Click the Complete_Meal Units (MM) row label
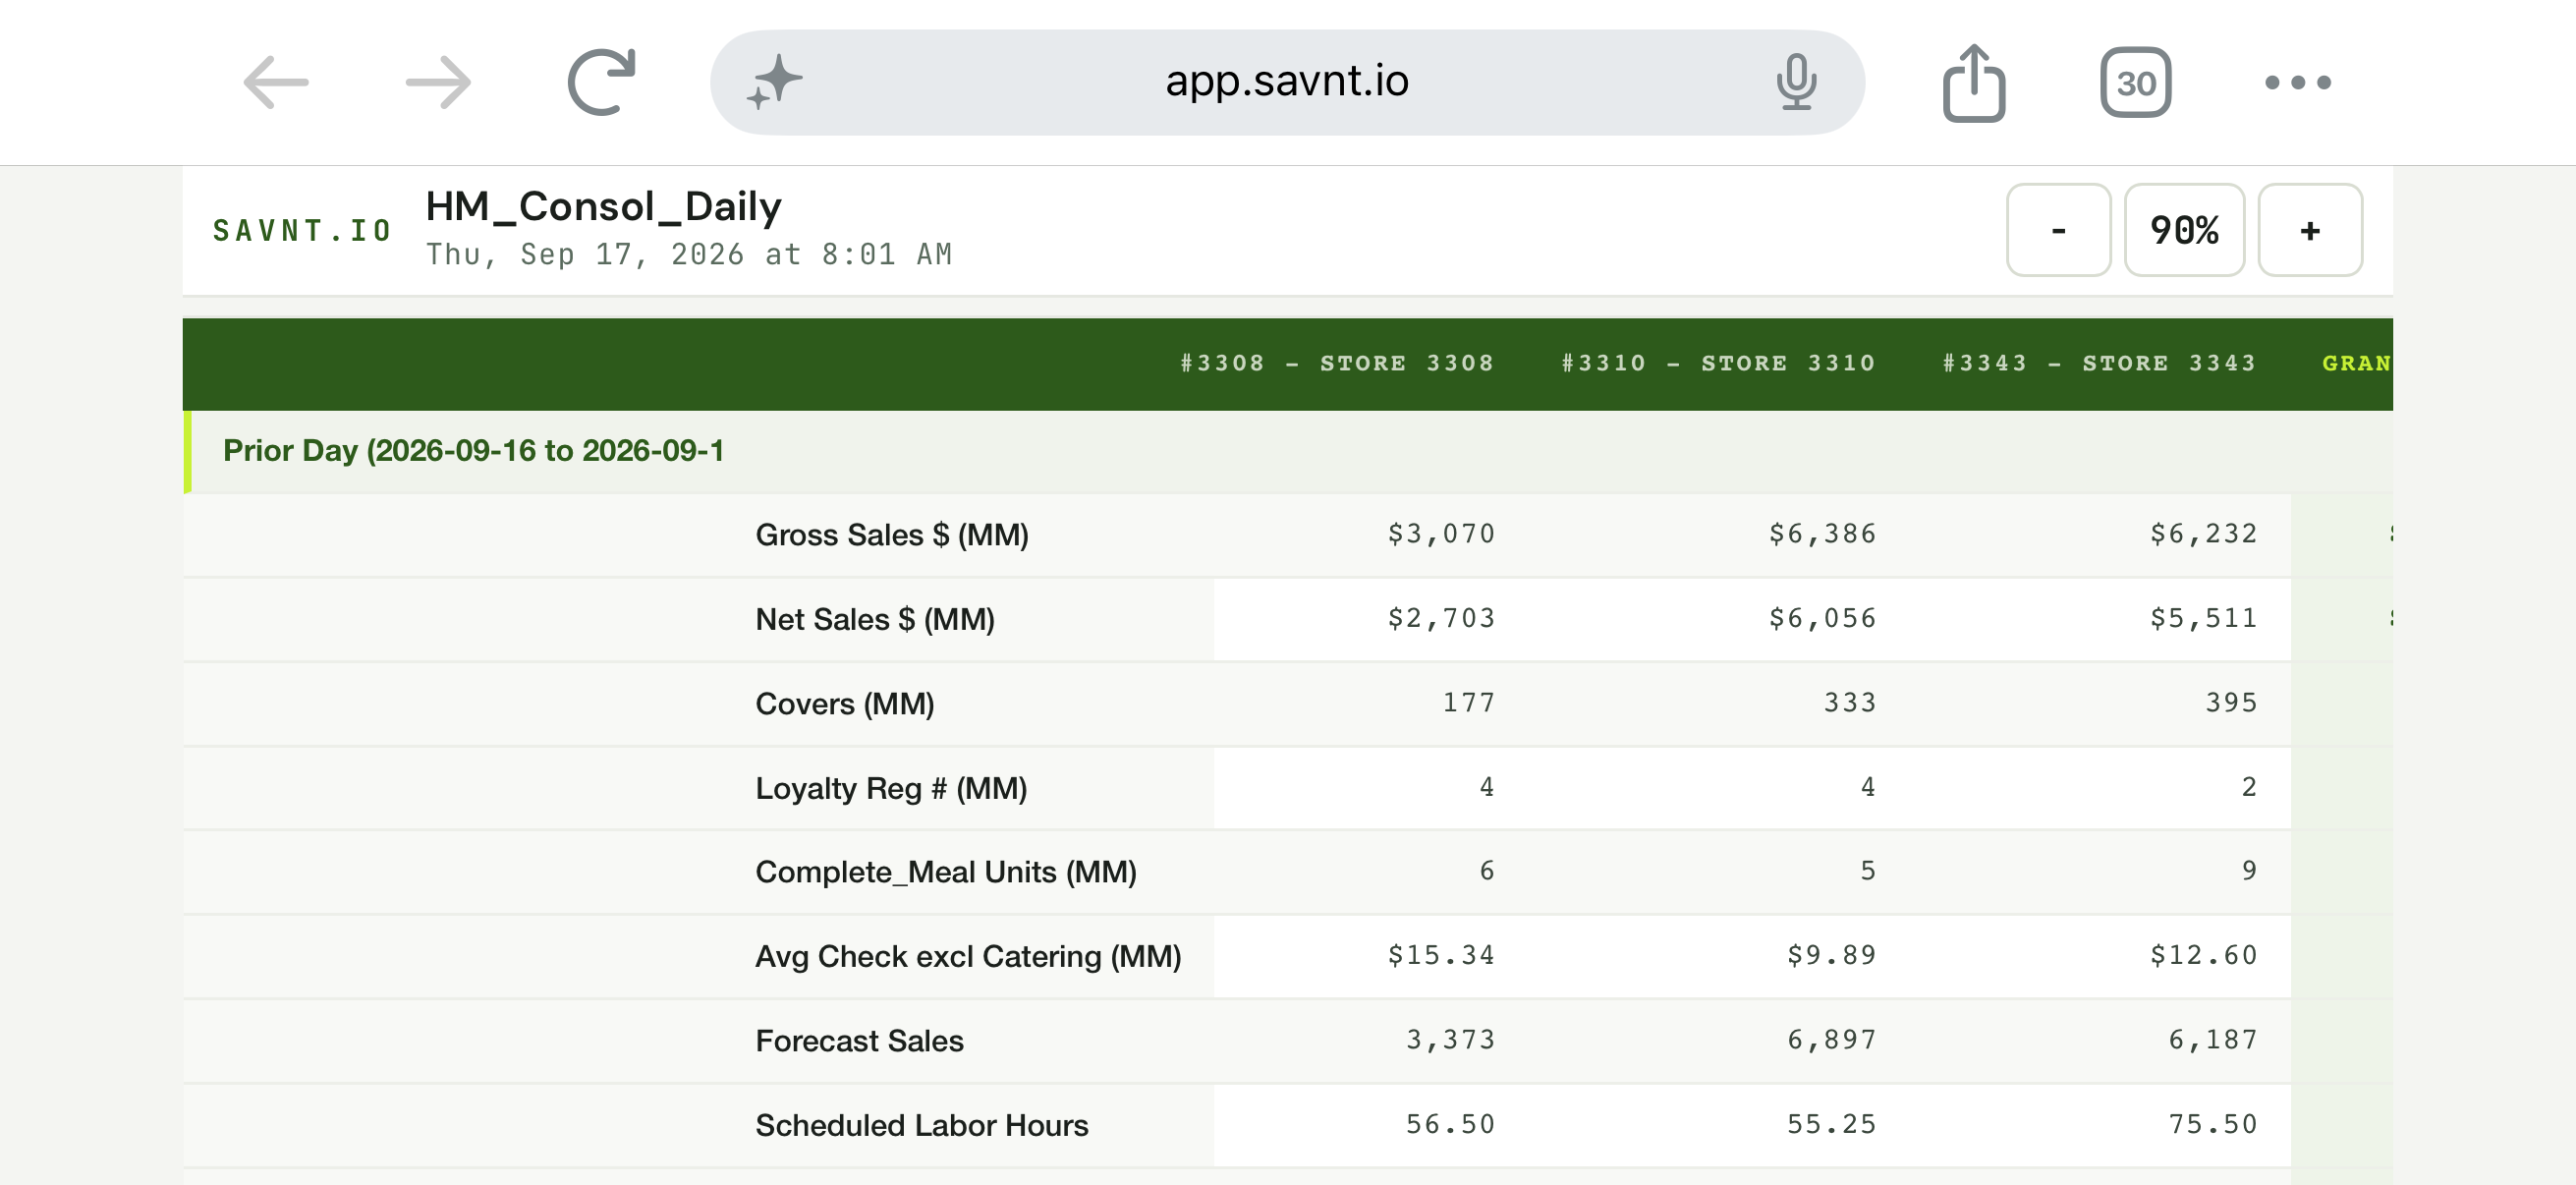 pos(945,872)
